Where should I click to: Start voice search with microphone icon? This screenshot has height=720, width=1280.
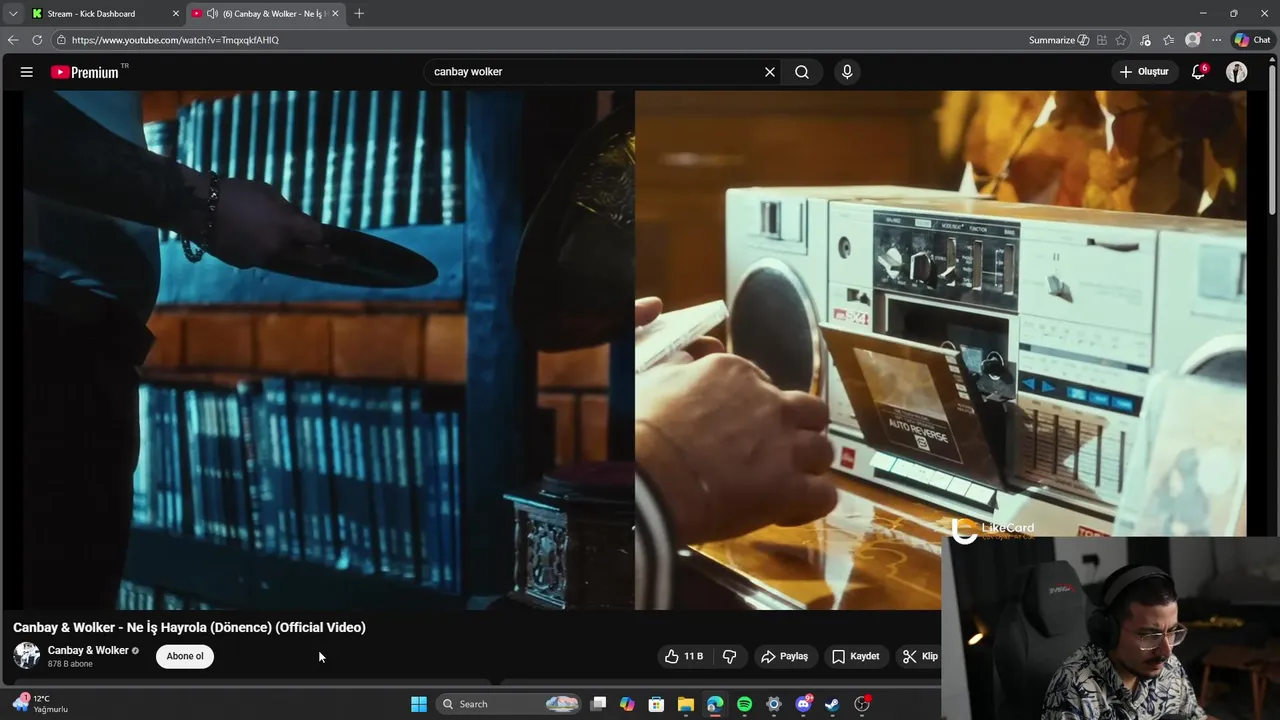pyautogui.click(x=847, y=72)
